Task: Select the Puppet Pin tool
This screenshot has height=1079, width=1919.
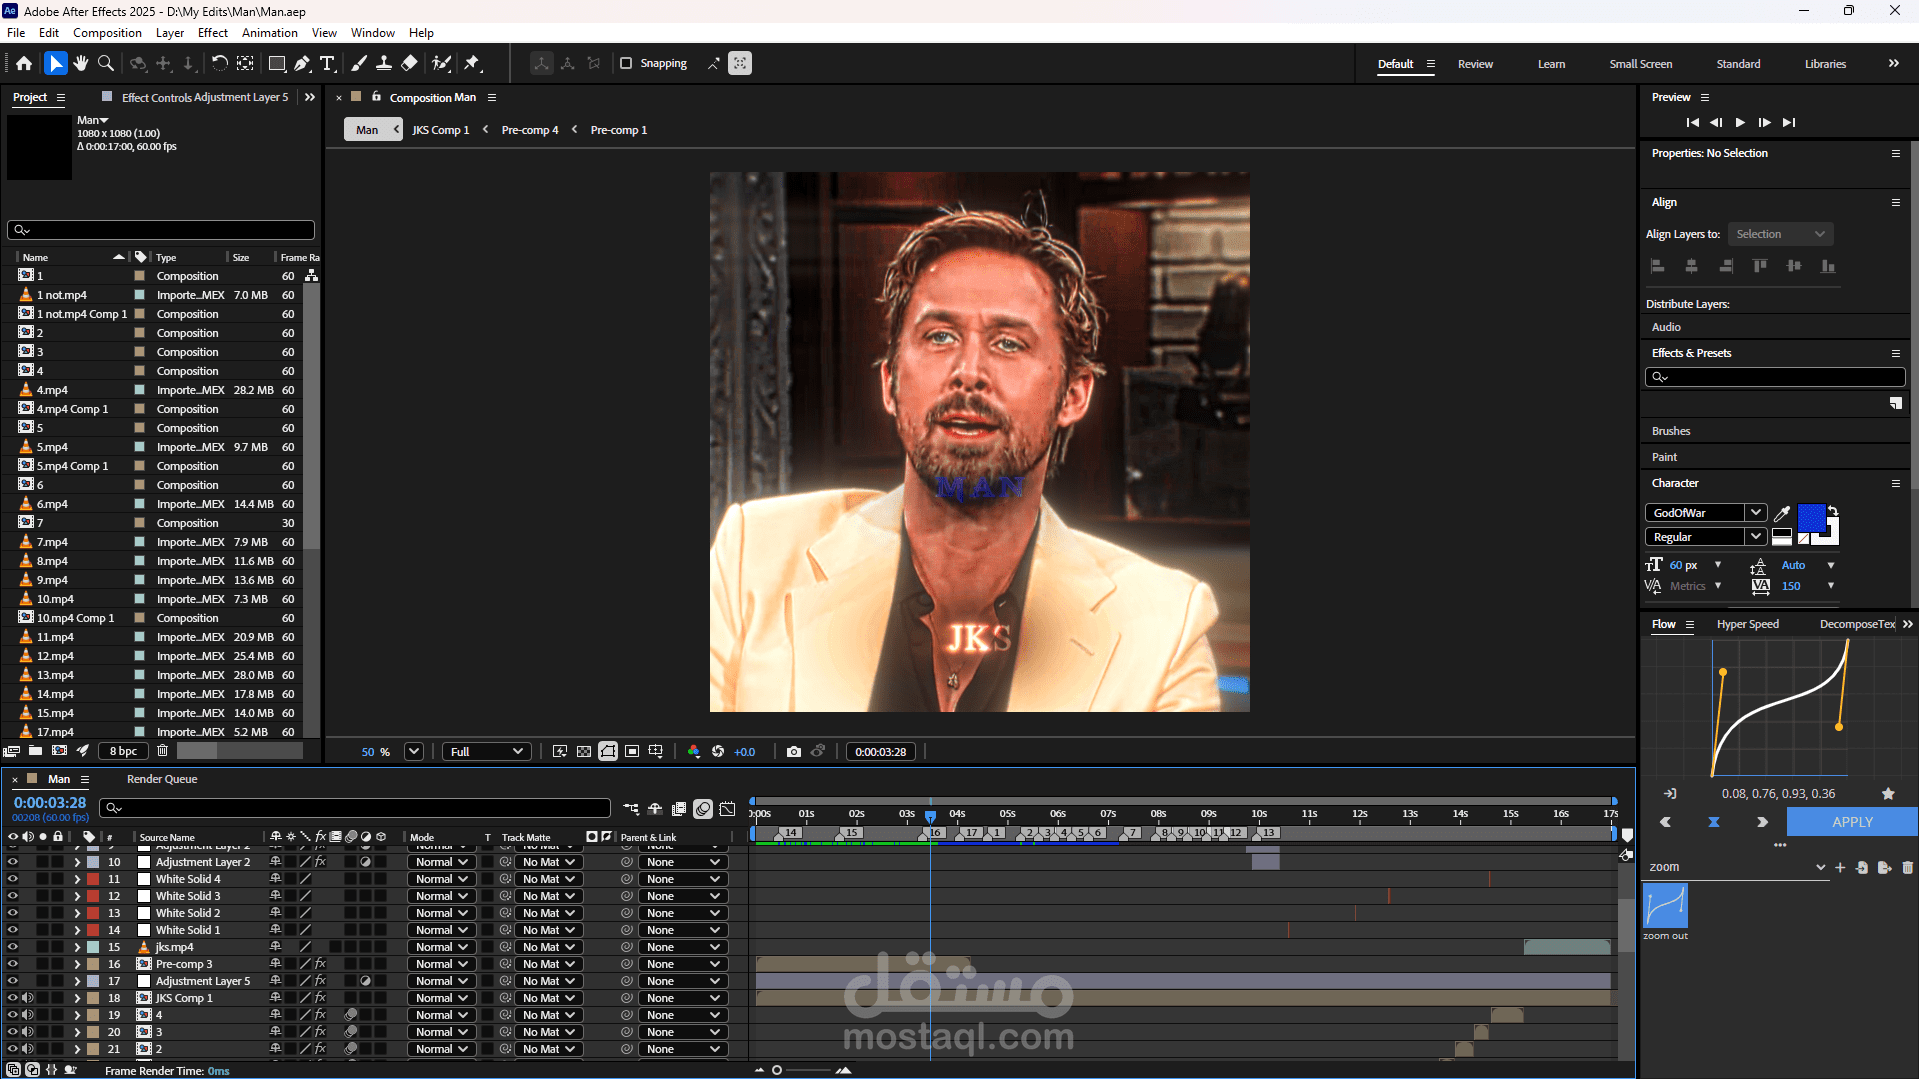Action: pos(472,63)
